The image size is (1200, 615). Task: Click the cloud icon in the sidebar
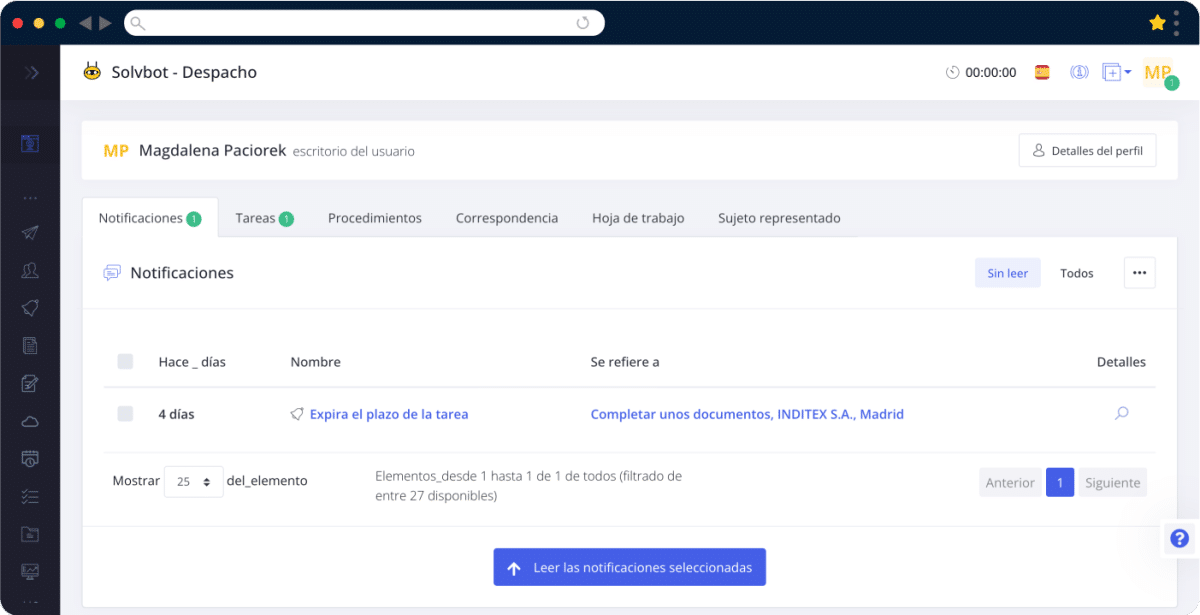pyautogui.click(x=30, y=421)
